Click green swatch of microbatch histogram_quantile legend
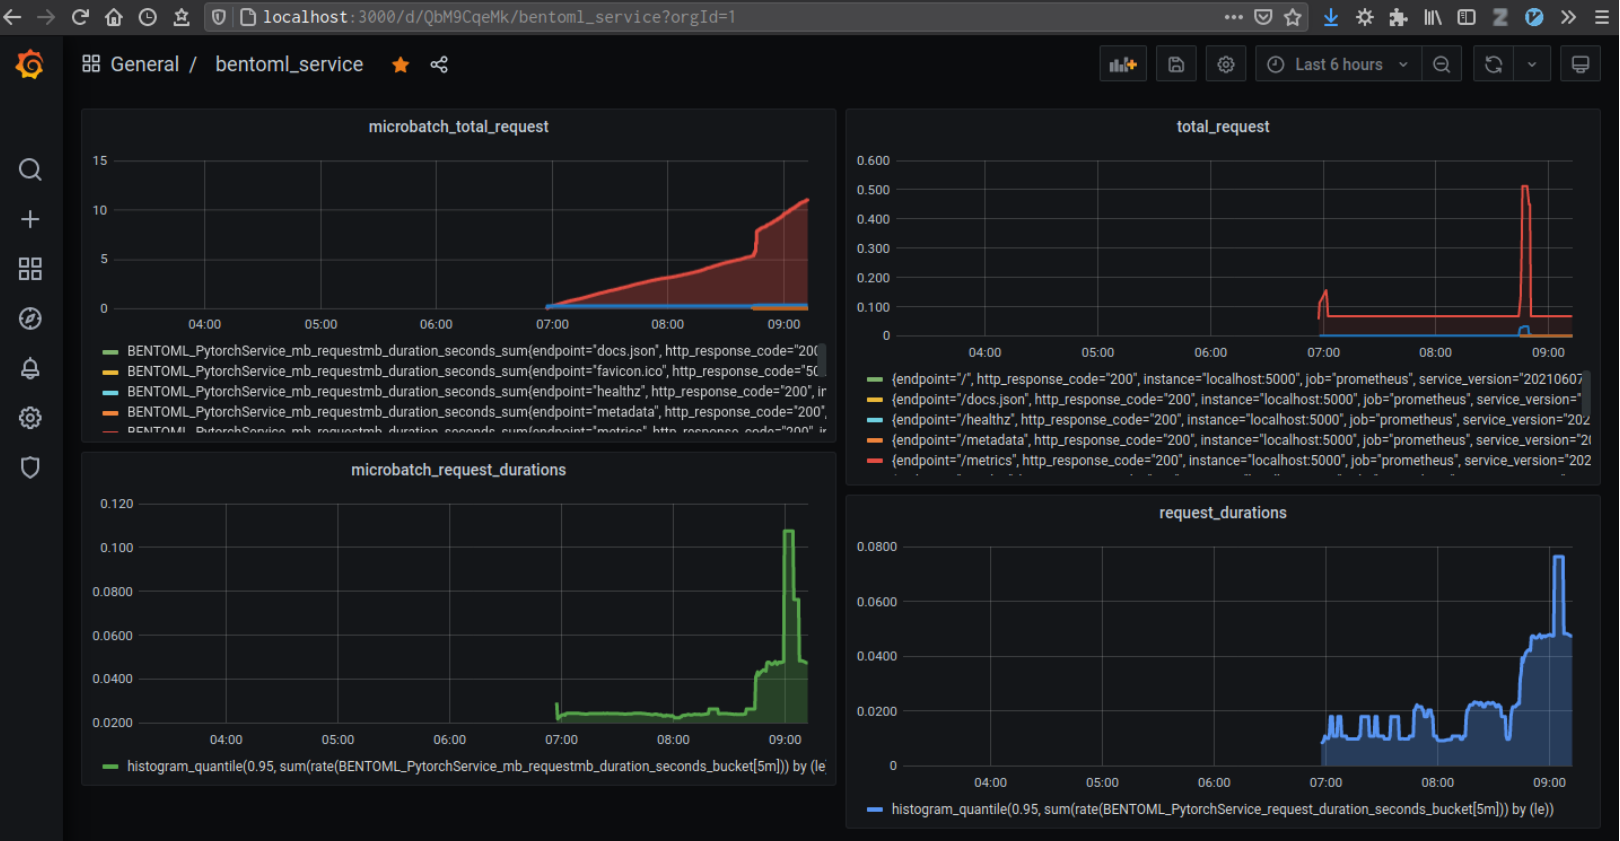1620x841 pixels. pos(110,767)
